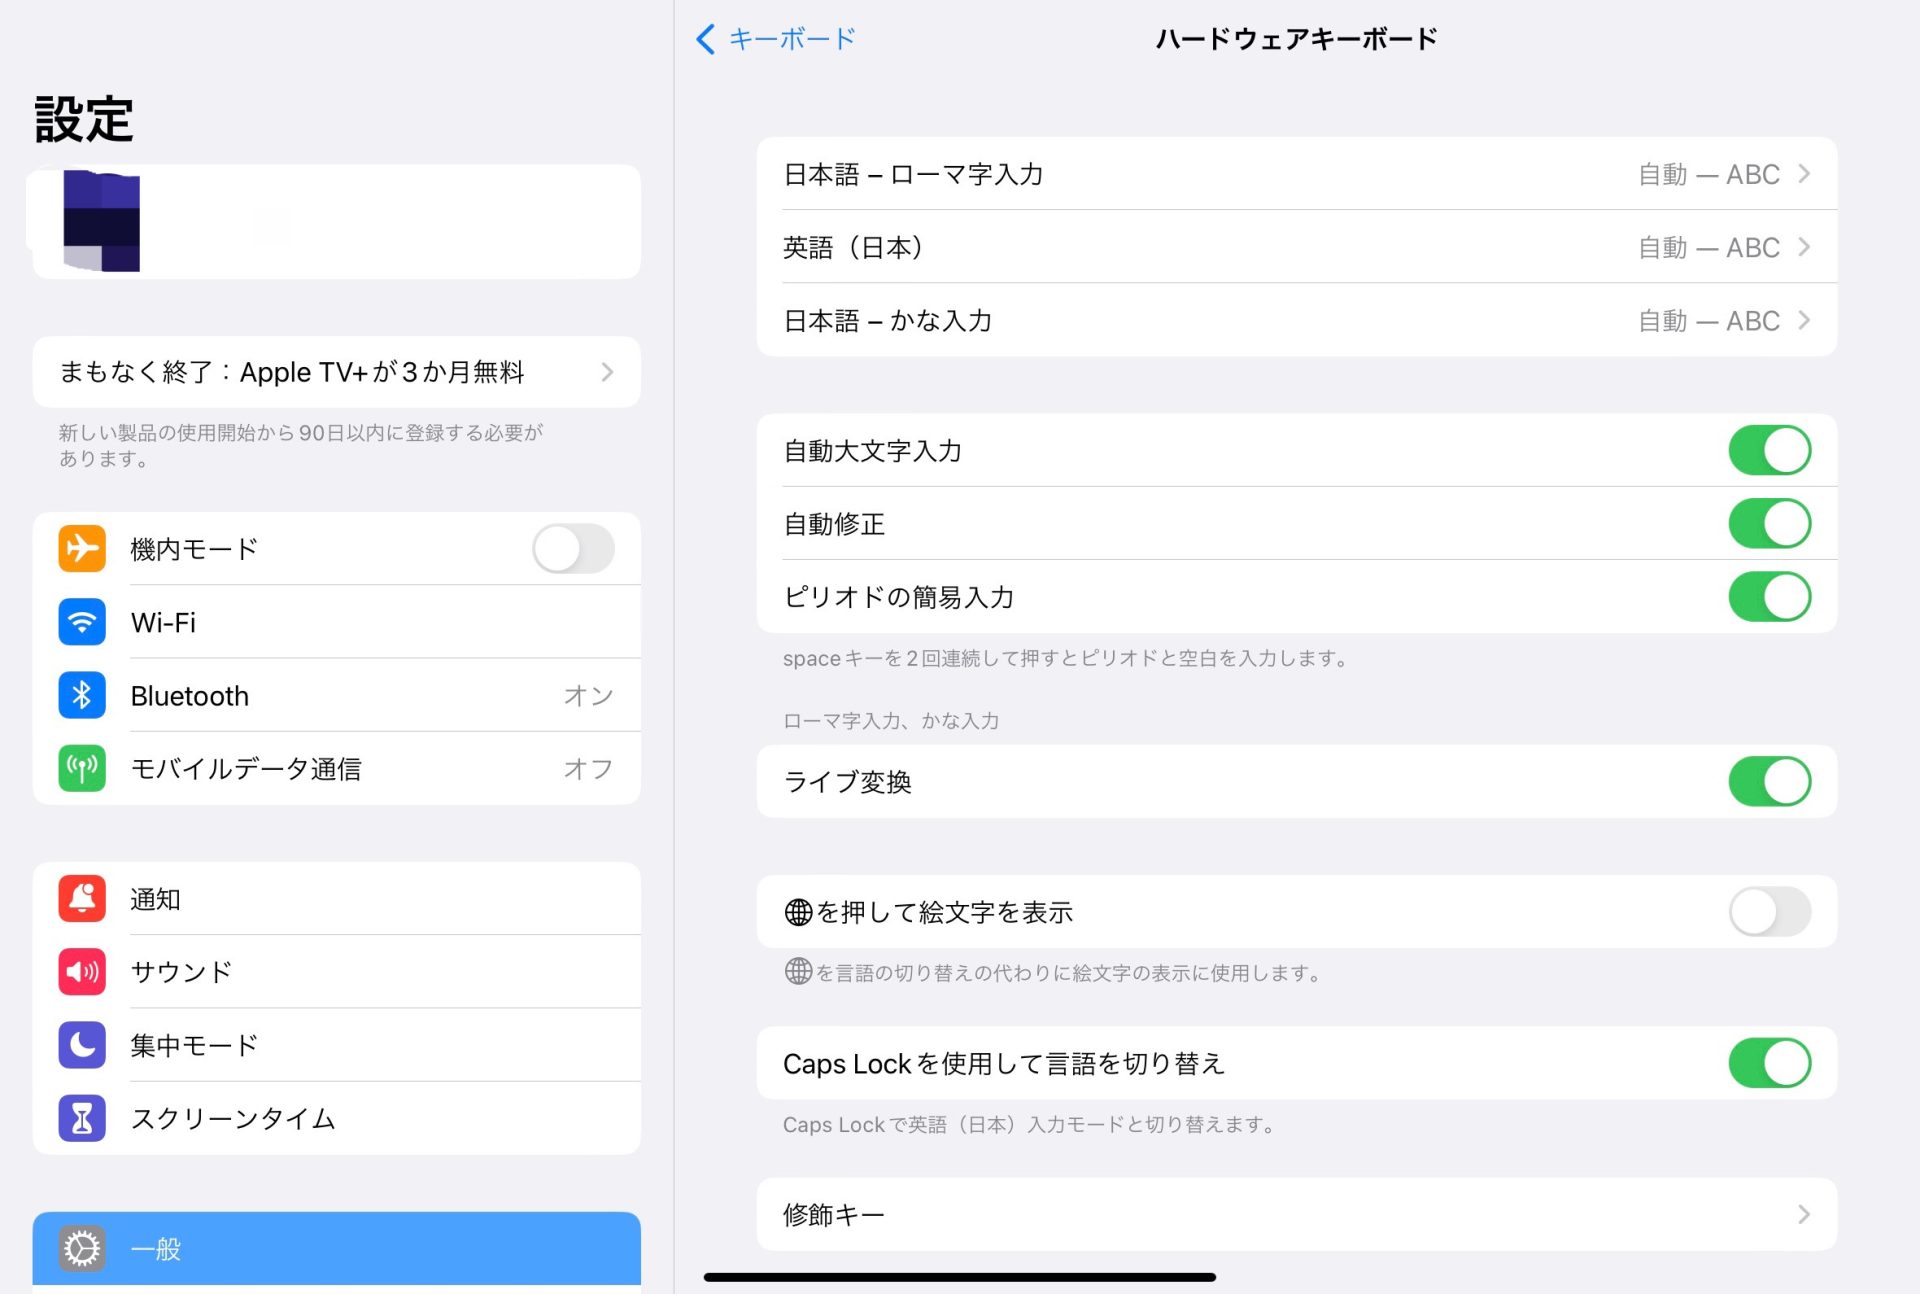This screenshot has height=1294, width=1920.
Task: Toggle airplane mode (機内モード) switch
Action: (x=573, y=548)
